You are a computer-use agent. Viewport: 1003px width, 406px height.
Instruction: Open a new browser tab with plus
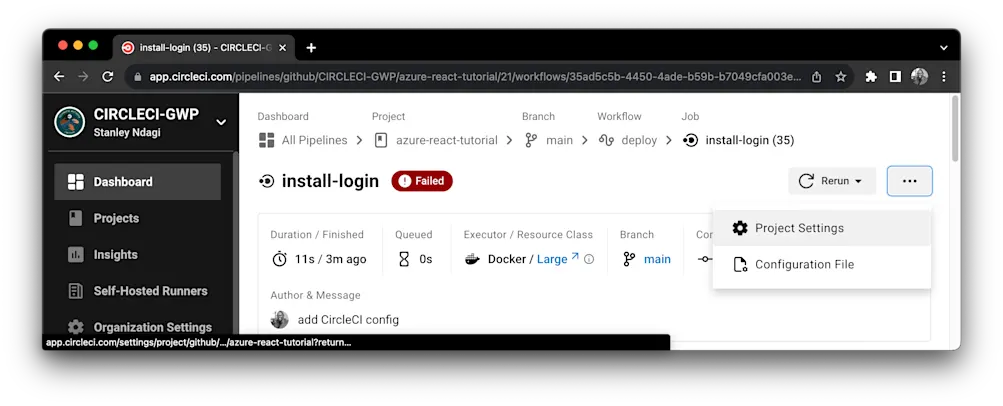coord(311,48)
